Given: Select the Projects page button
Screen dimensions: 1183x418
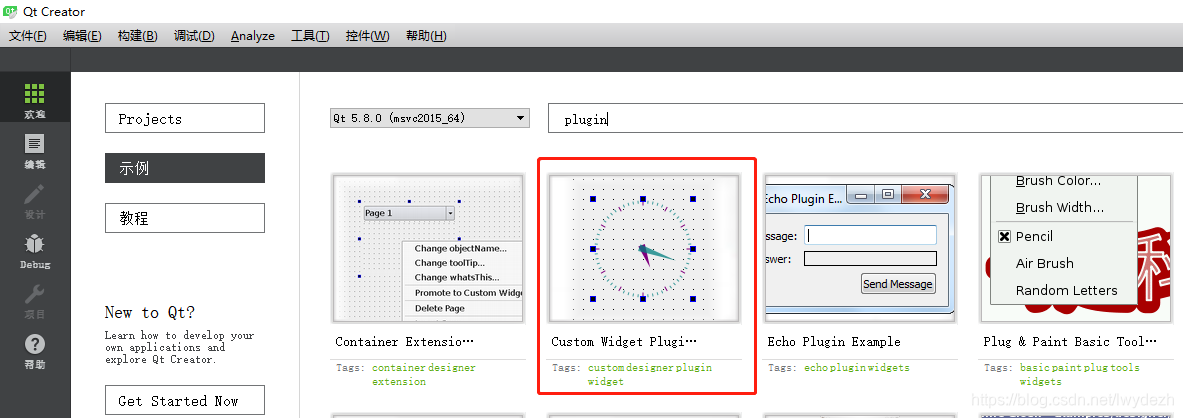Looking at the screenshot, I should [185, 118].
